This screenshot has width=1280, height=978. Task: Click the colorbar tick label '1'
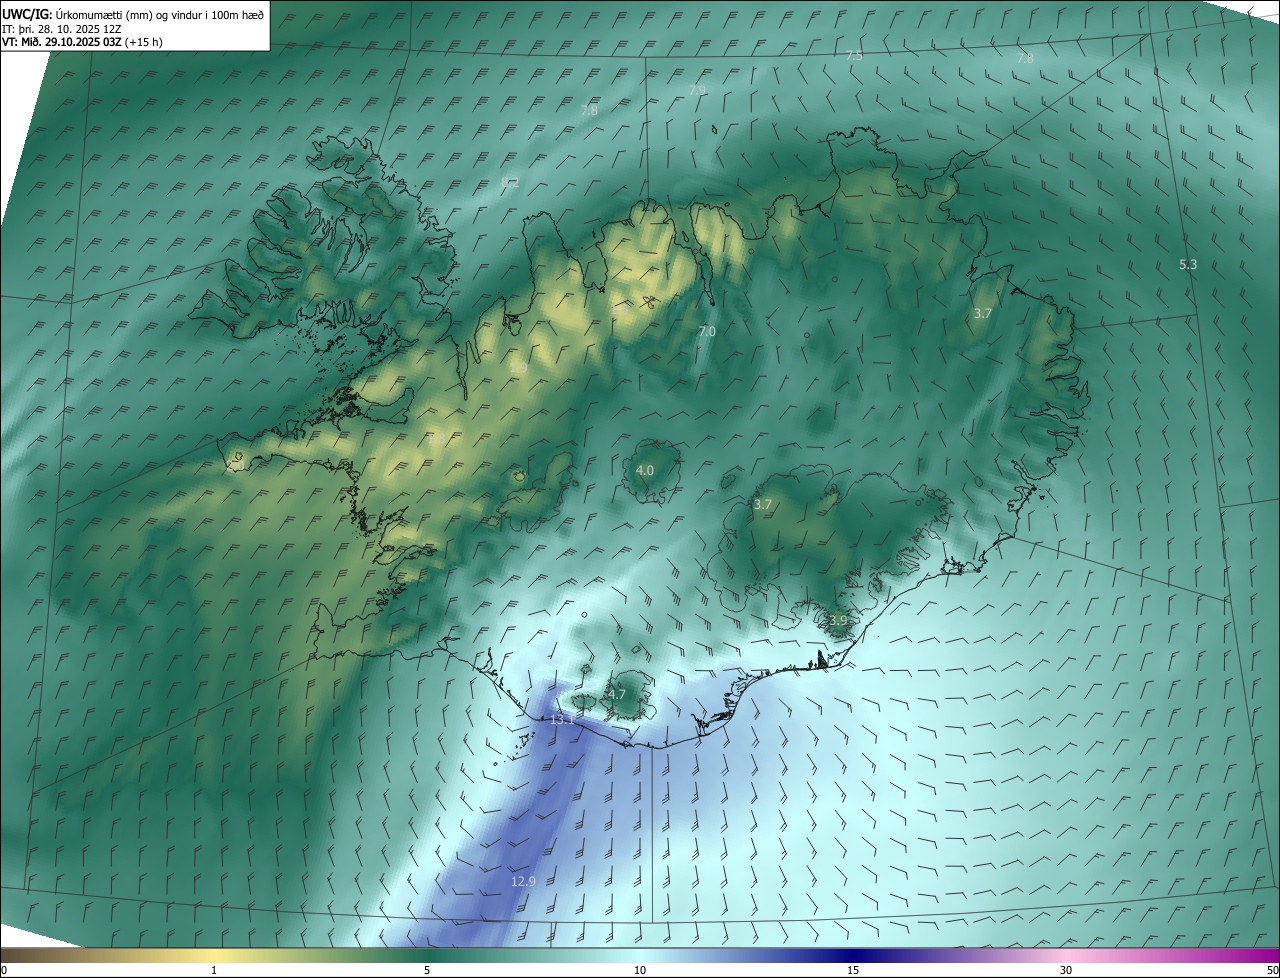point(214,970)
